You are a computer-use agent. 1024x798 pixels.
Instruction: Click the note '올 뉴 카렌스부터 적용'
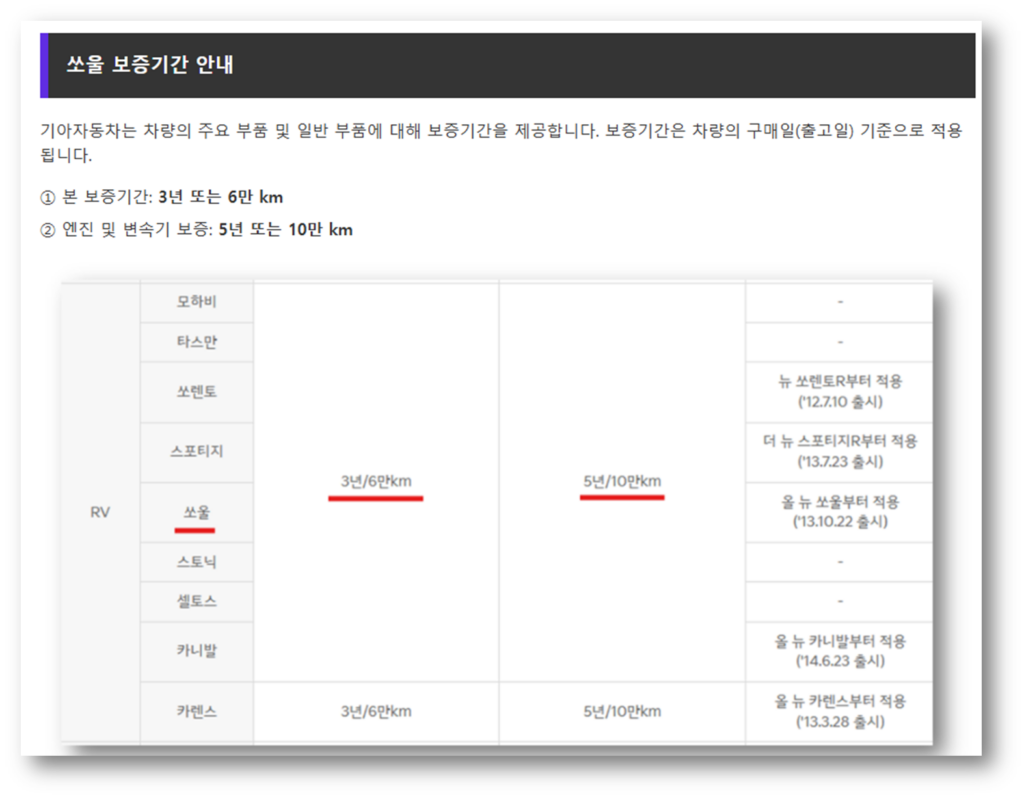840,701
